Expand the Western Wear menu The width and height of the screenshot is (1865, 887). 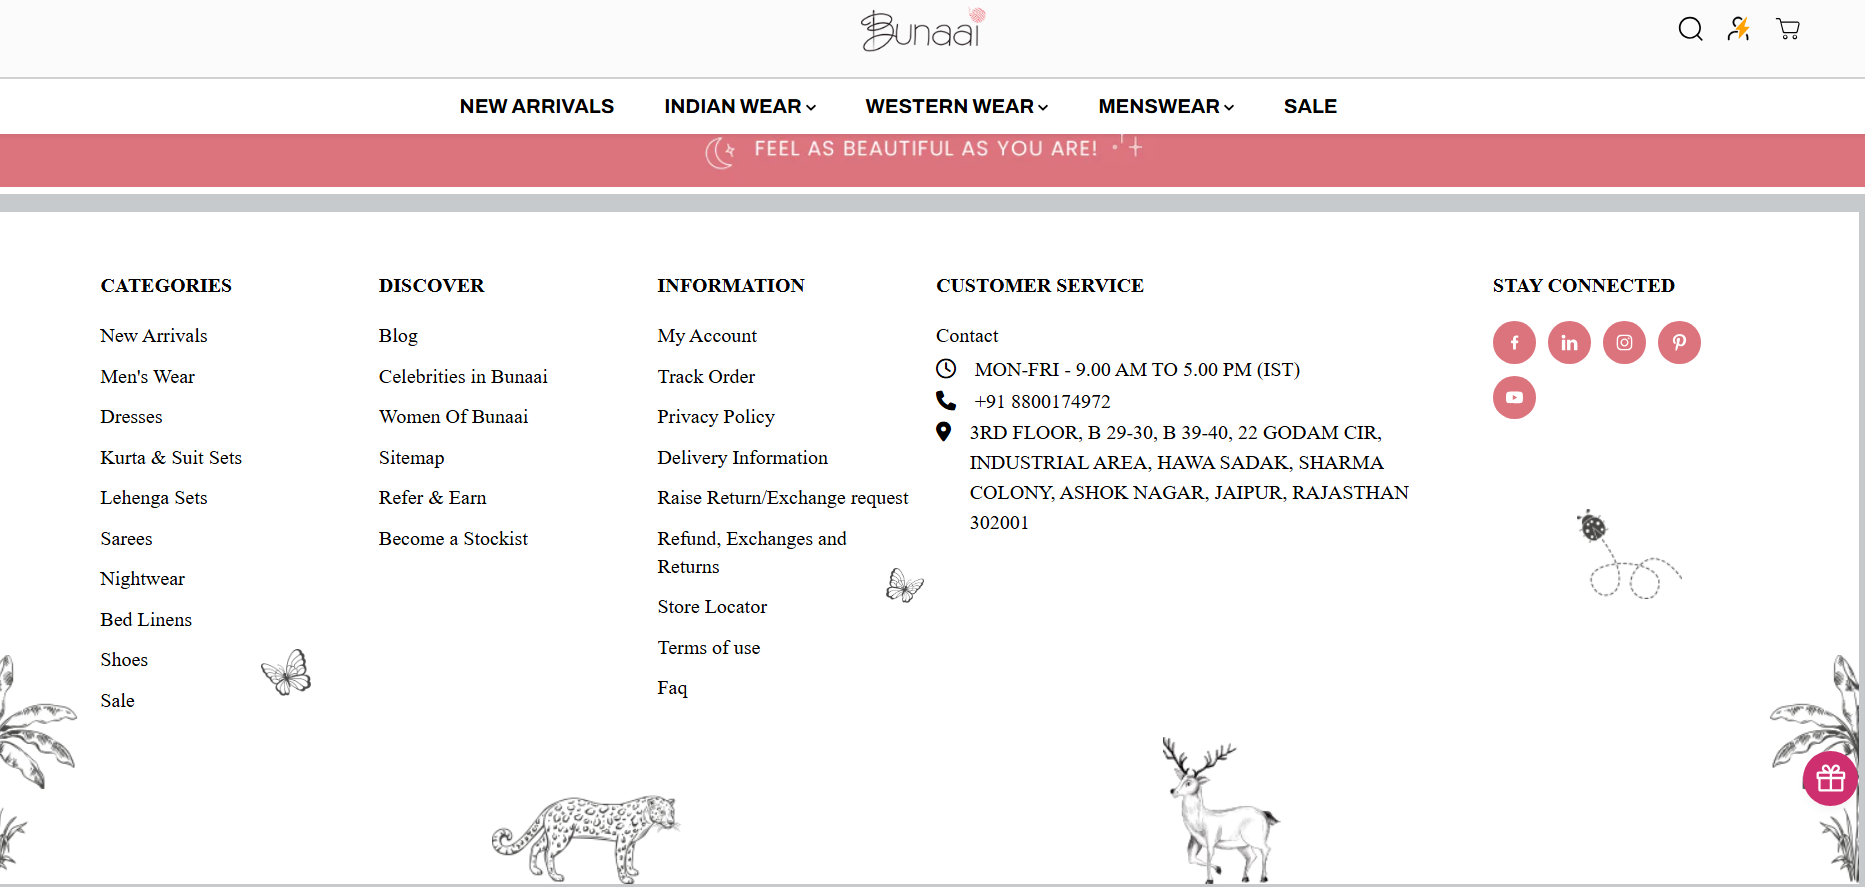pos(957,106)
